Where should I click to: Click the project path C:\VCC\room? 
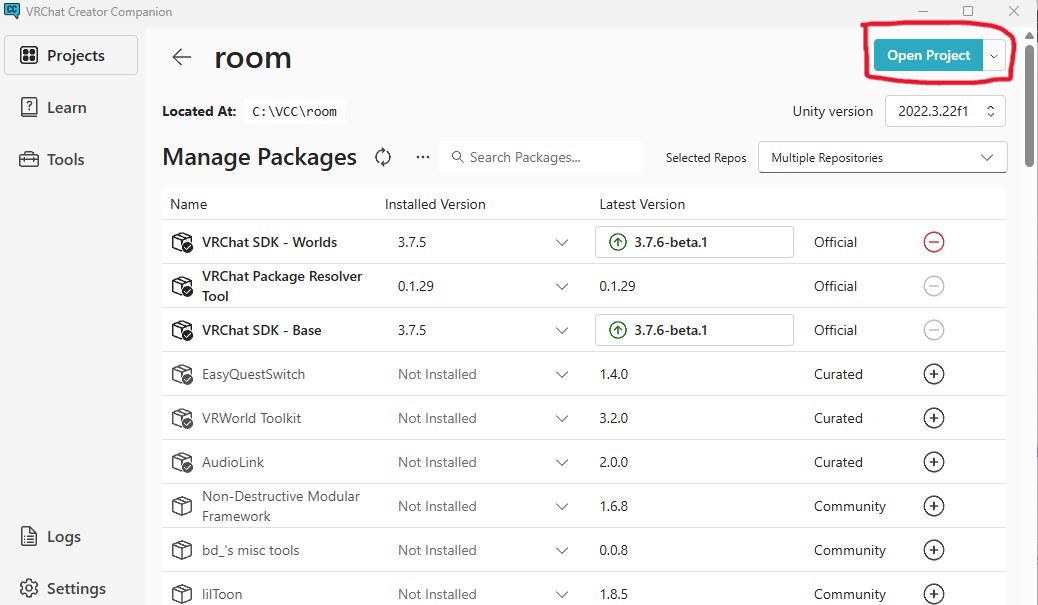tap(295, 112)
